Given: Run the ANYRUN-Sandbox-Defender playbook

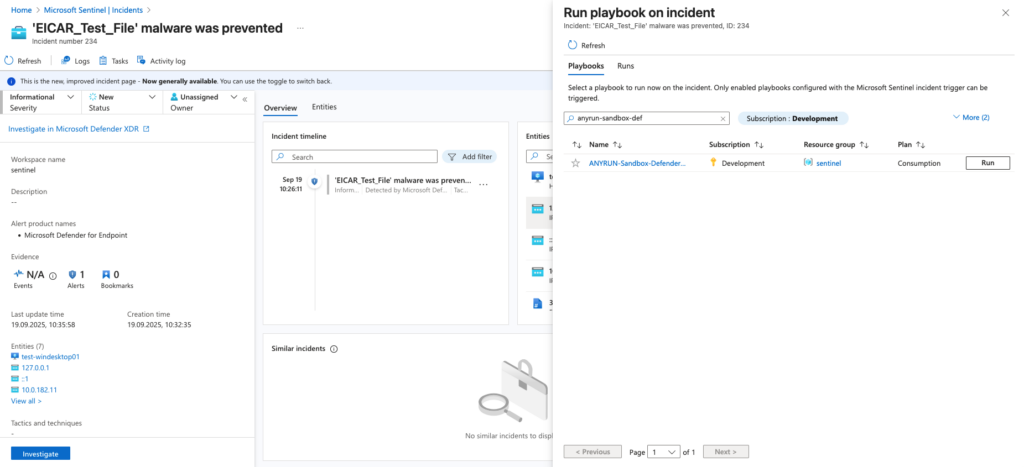Looking at the screenshot, I should coord(987,163).
